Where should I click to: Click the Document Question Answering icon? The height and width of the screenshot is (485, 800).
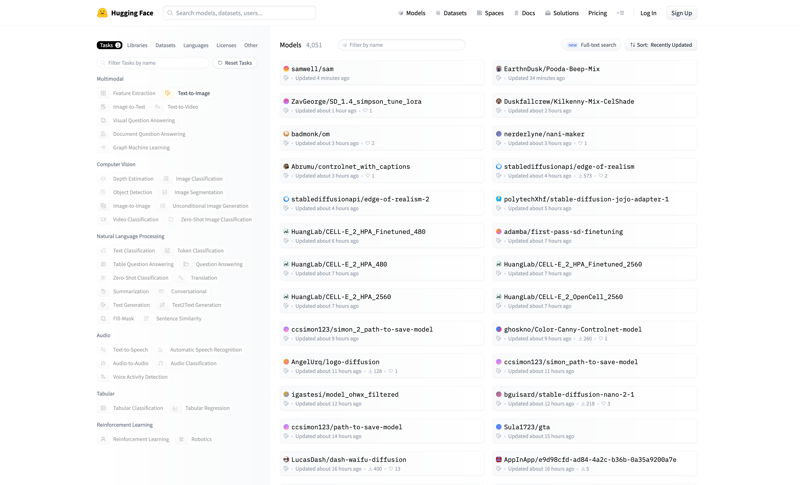click(x=103, y=134)
